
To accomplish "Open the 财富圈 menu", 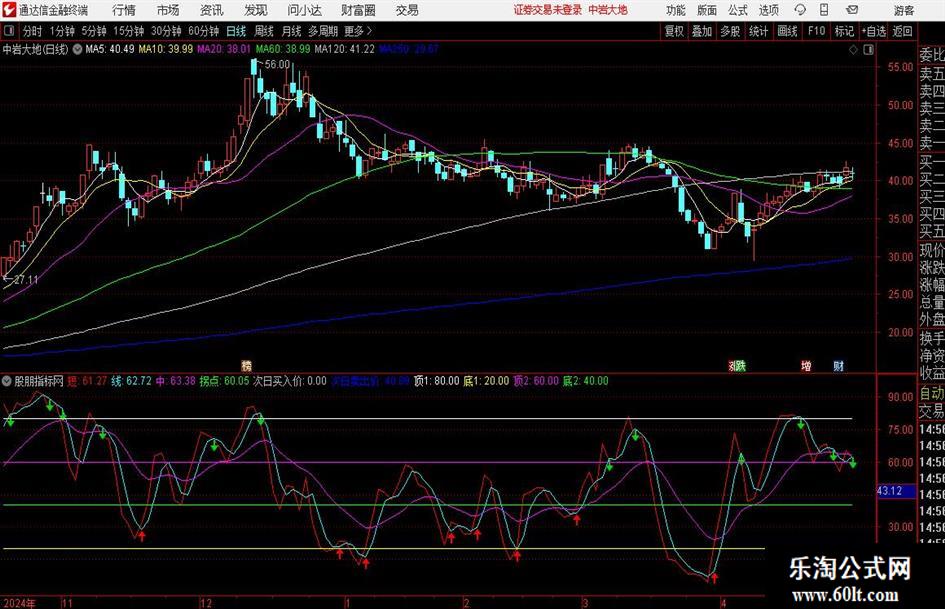I will (358, 10).
